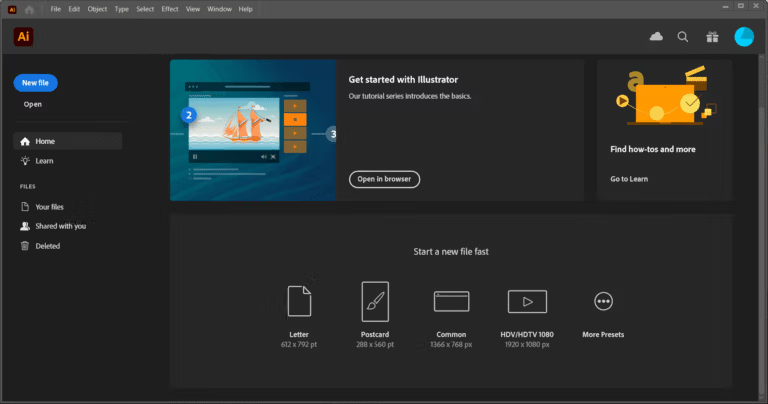Select the HDV/HDTV 1080 video preset icon
This screenshot has height=404, width=768.
(527, 301)
